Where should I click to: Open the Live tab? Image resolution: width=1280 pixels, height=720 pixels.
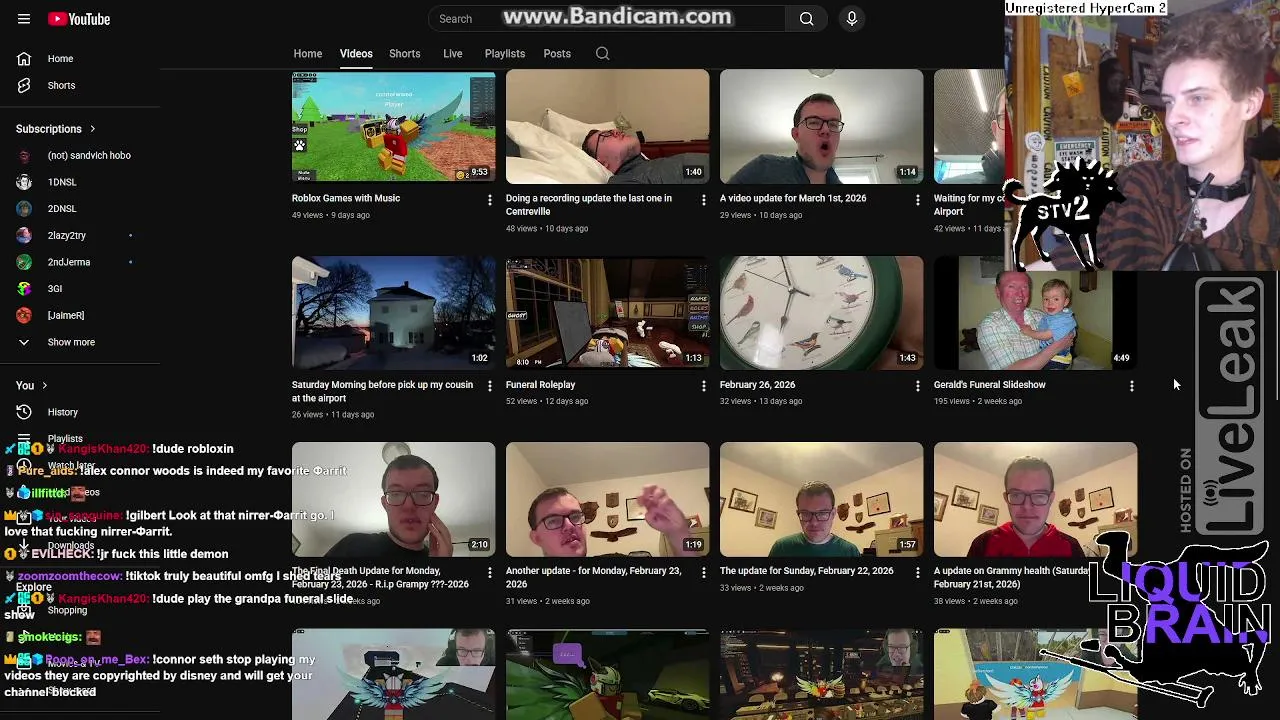pyautogui.click(x=453, y=54)
